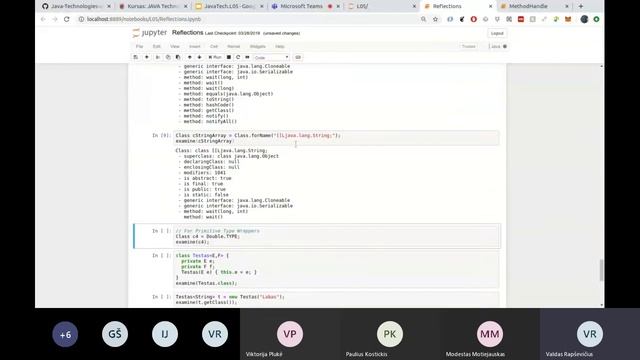Copy selected cells in the Jupyter toolbar
This screenshot has height=360, width=640.
tap(168, 58)
